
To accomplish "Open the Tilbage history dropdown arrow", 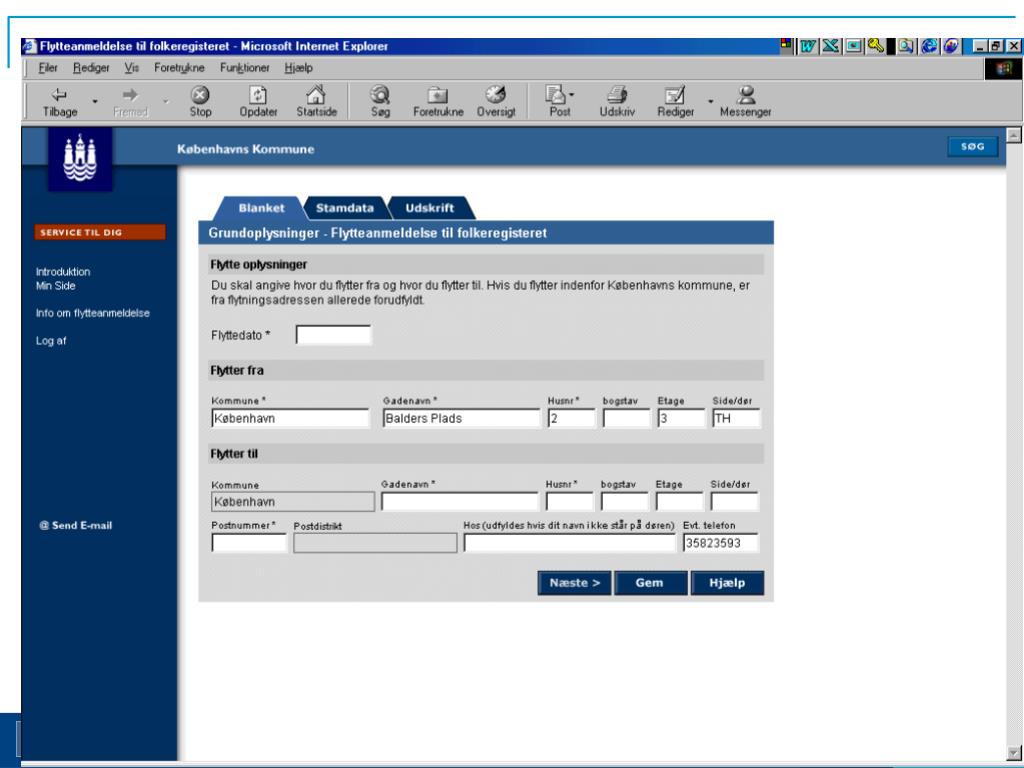I will (95, 102).
